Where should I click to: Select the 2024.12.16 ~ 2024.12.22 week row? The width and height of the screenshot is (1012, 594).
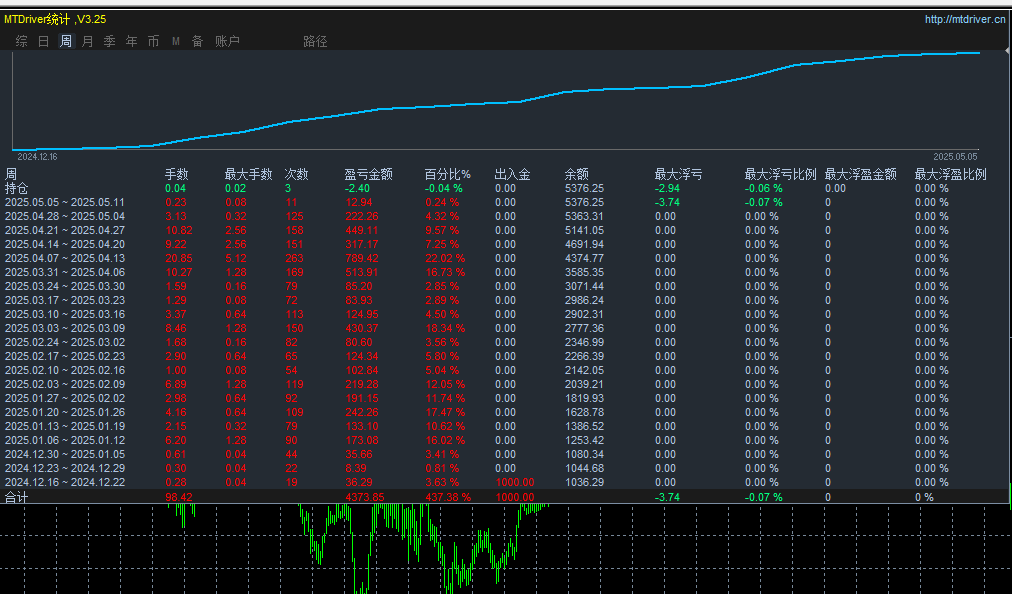click(x=65, y=482)
